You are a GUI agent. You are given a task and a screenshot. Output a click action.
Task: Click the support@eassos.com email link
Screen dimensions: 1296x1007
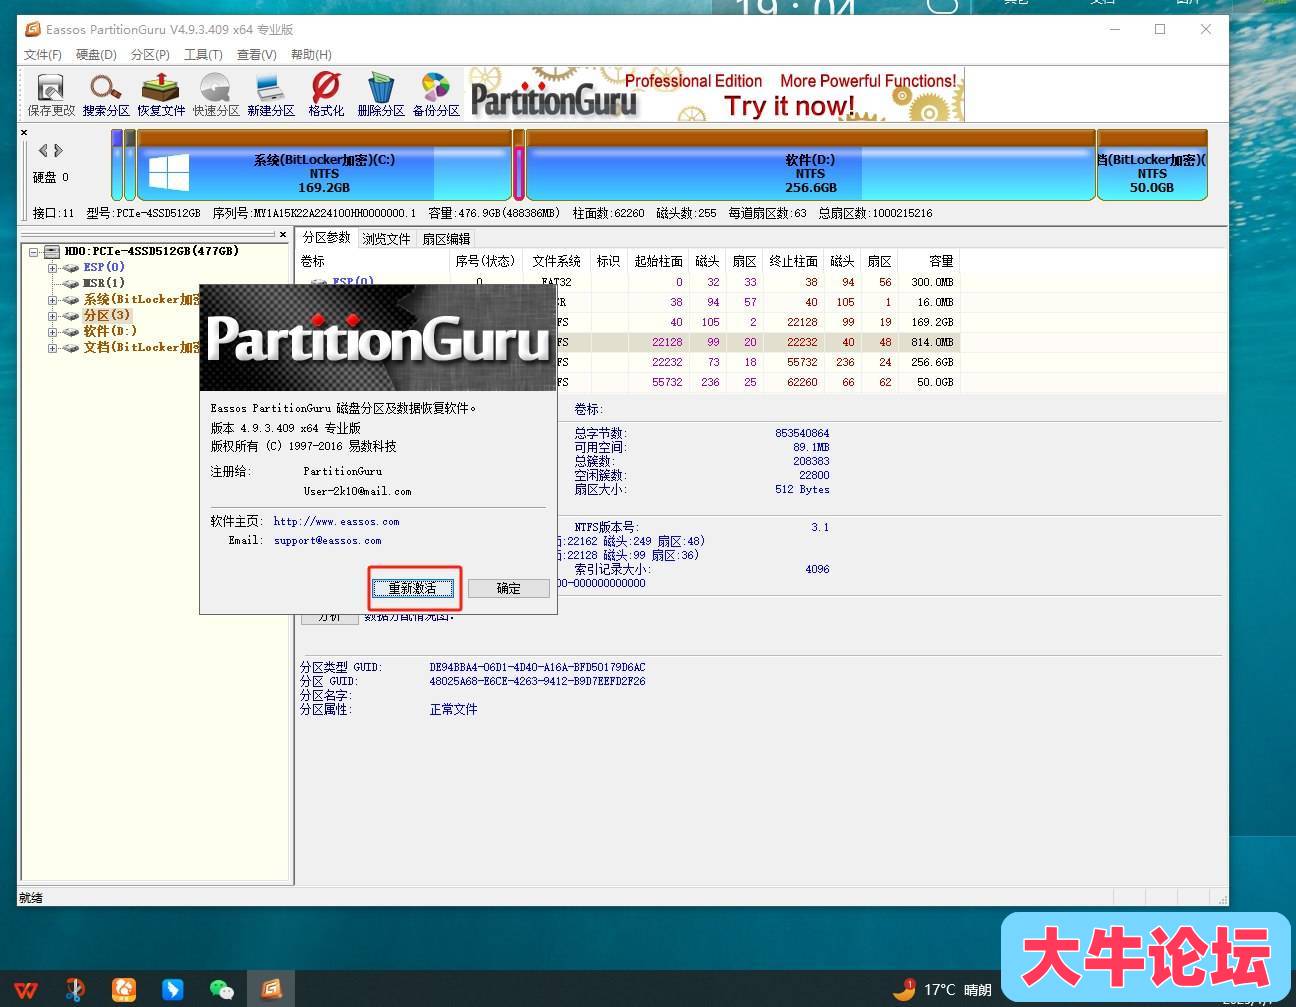[x=327, y=540]
